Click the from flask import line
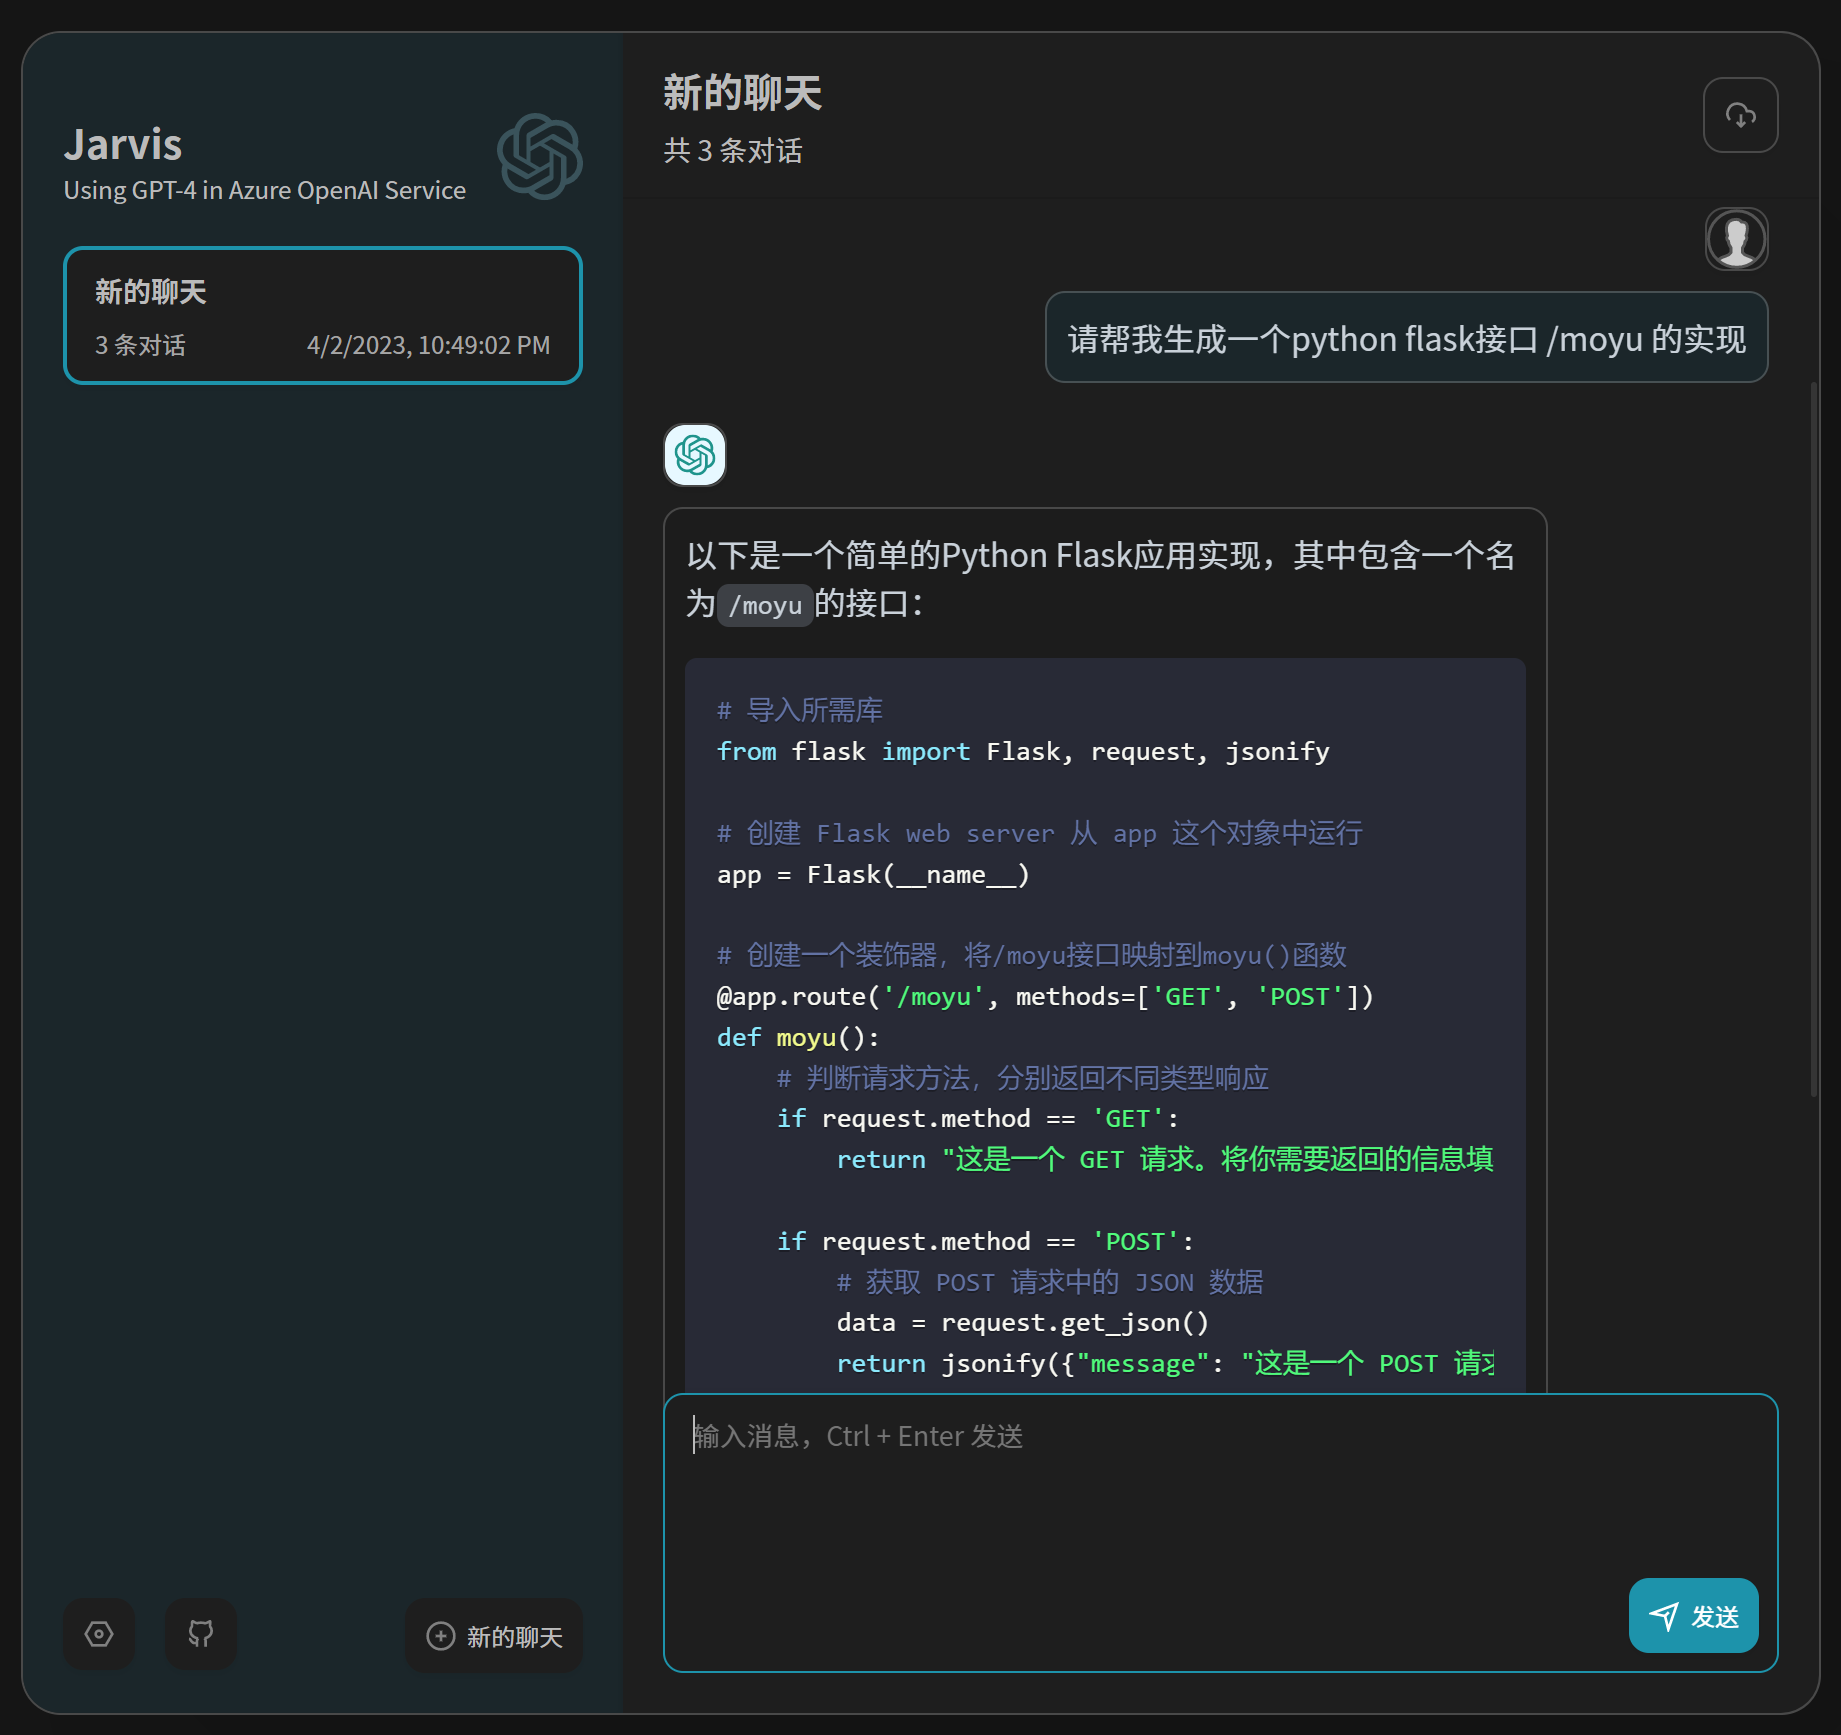Screen dimensions: 1841x1735 point(1023,752)
